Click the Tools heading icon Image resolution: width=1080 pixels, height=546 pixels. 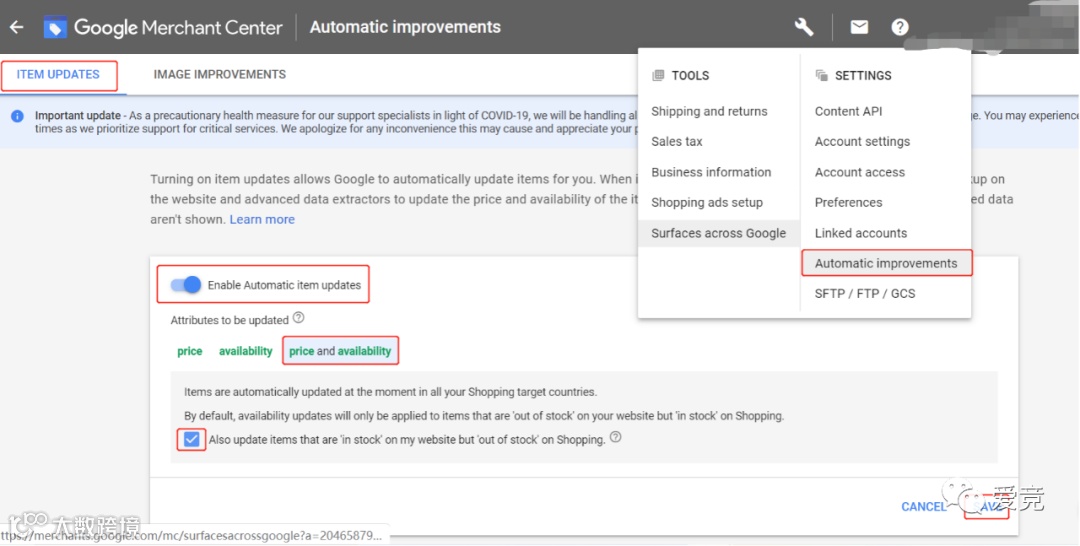point(658,76)
